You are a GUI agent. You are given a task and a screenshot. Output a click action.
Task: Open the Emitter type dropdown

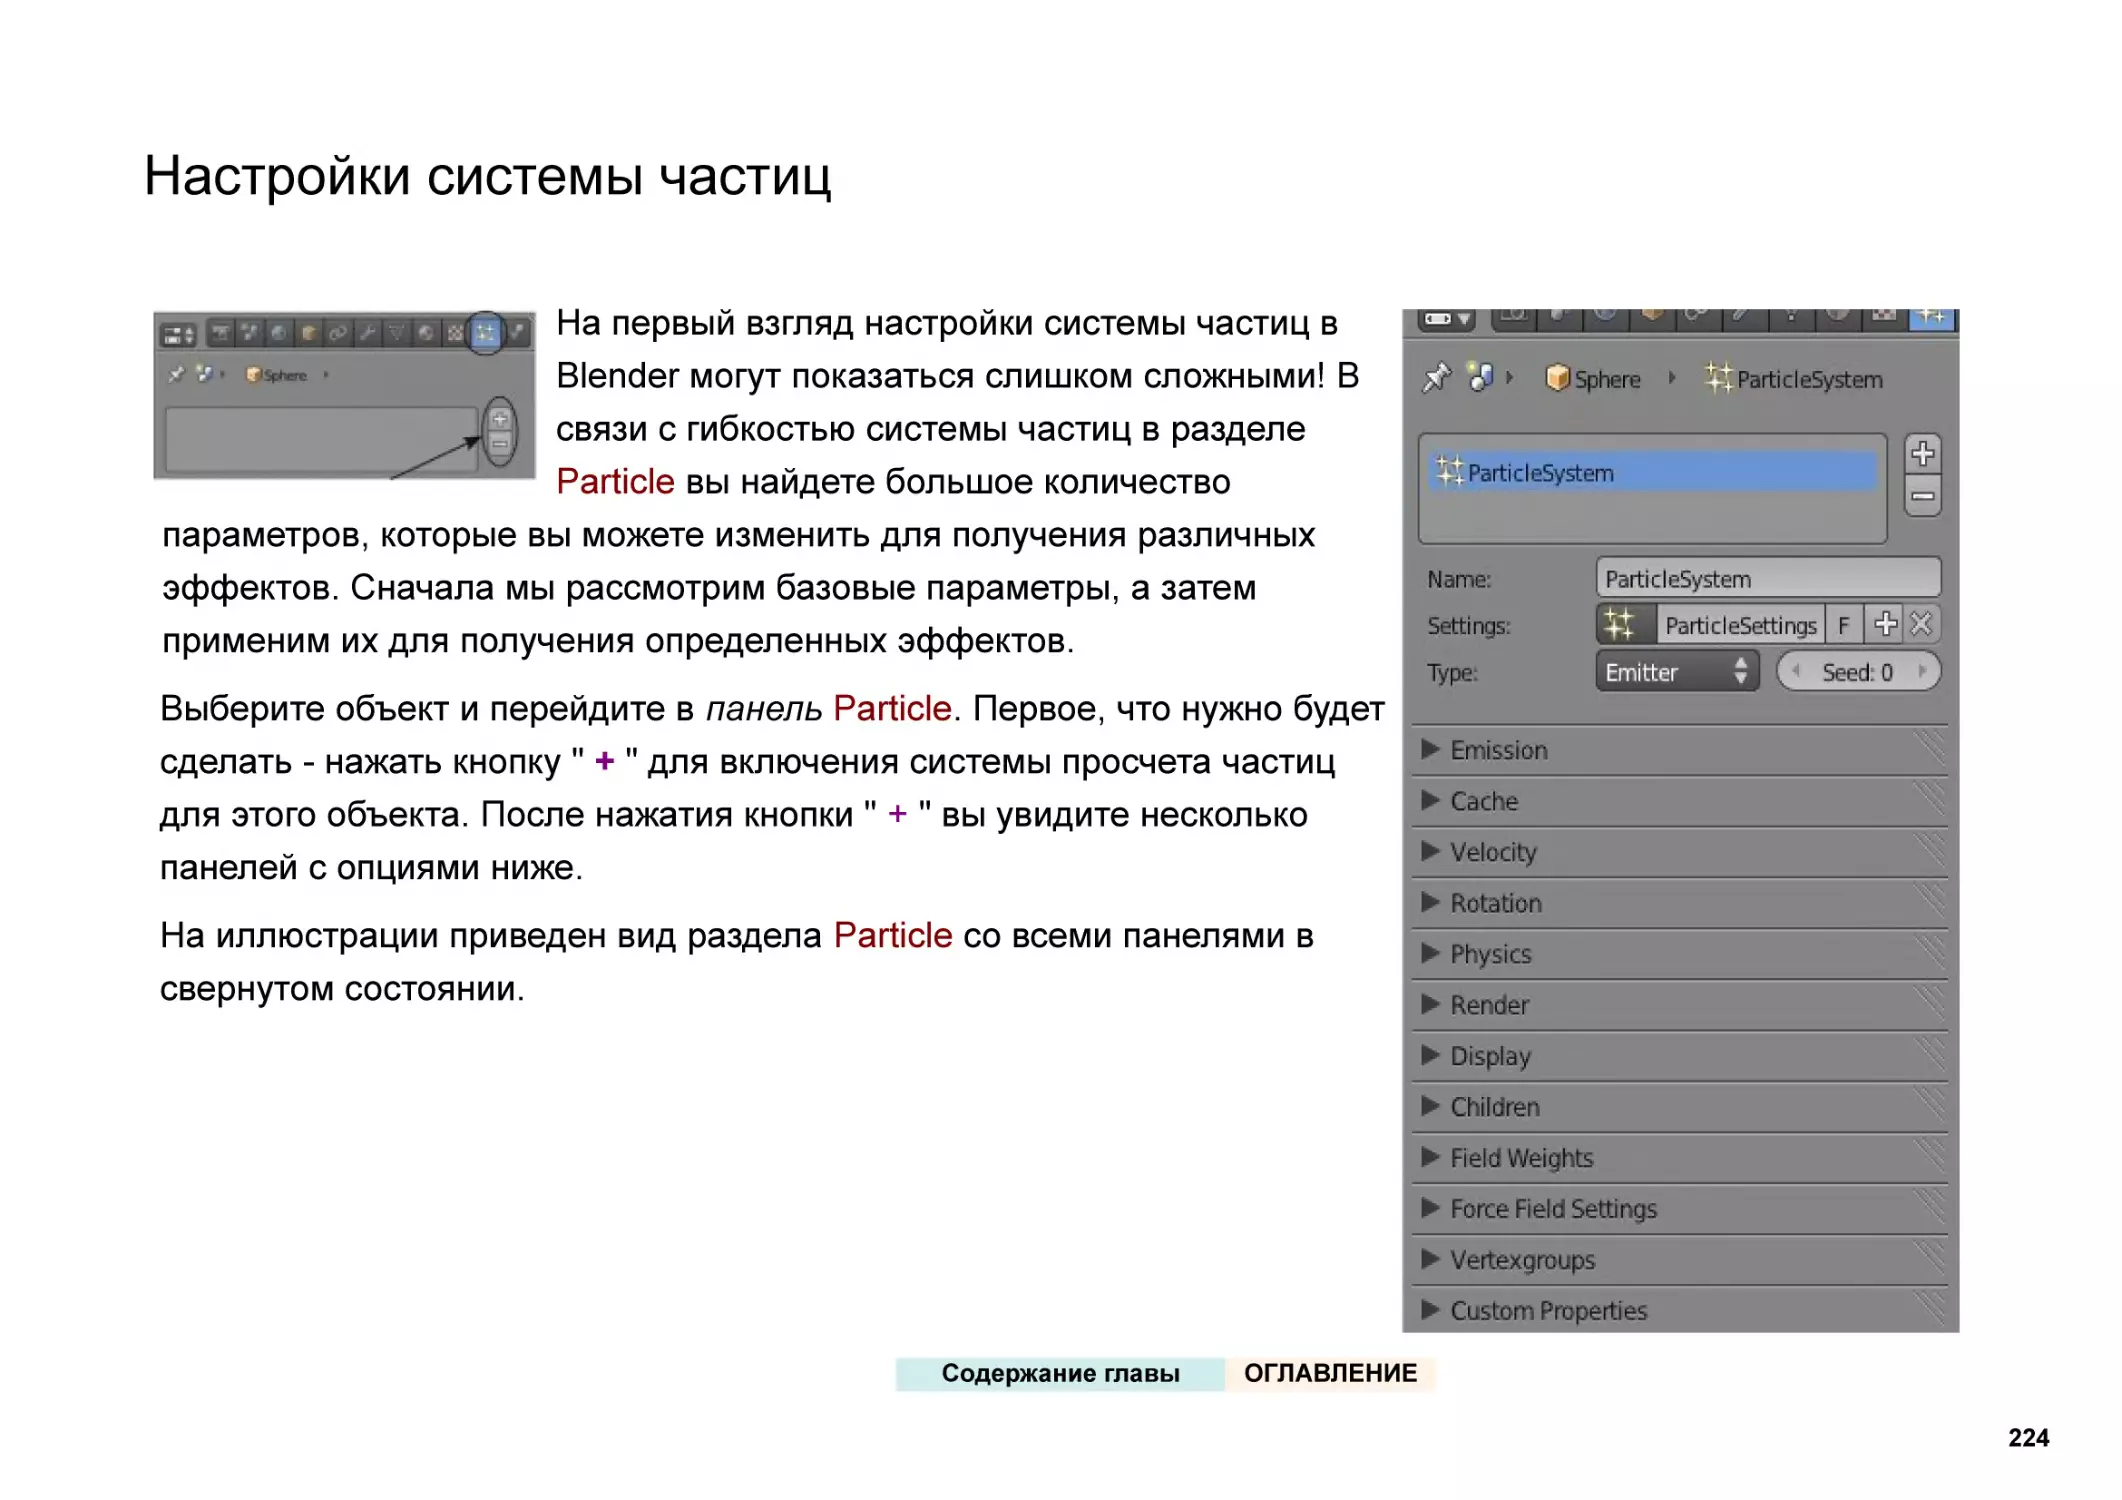pyautogui.click(x=1677, y=672)
